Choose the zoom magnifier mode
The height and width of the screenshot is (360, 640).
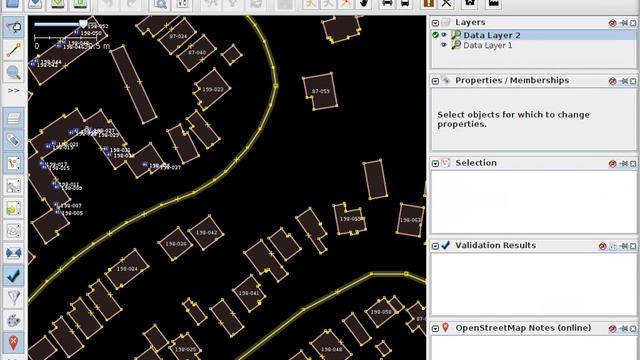13,72
